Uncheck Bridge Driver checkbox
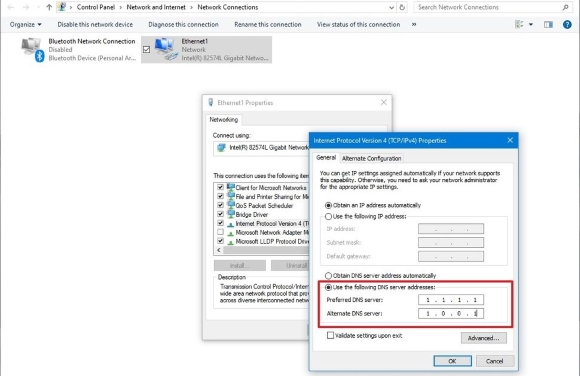Viewport: 580px width, 376px height. point(220,214)
